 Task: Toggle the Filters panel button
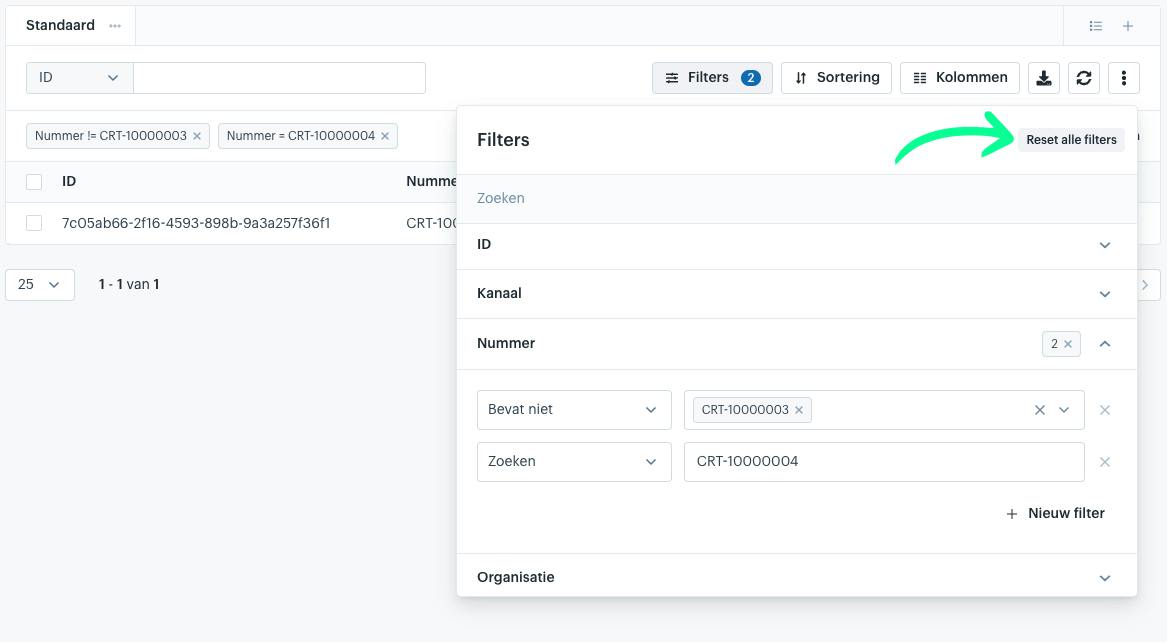712,78
